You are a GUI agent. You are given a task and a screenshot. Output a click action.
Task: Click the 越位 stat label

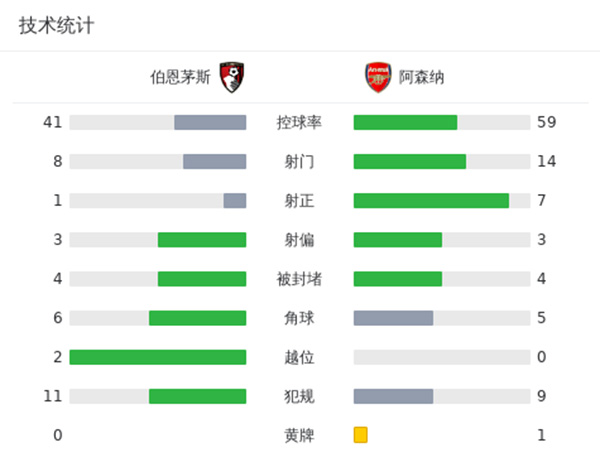pos(299,357)
